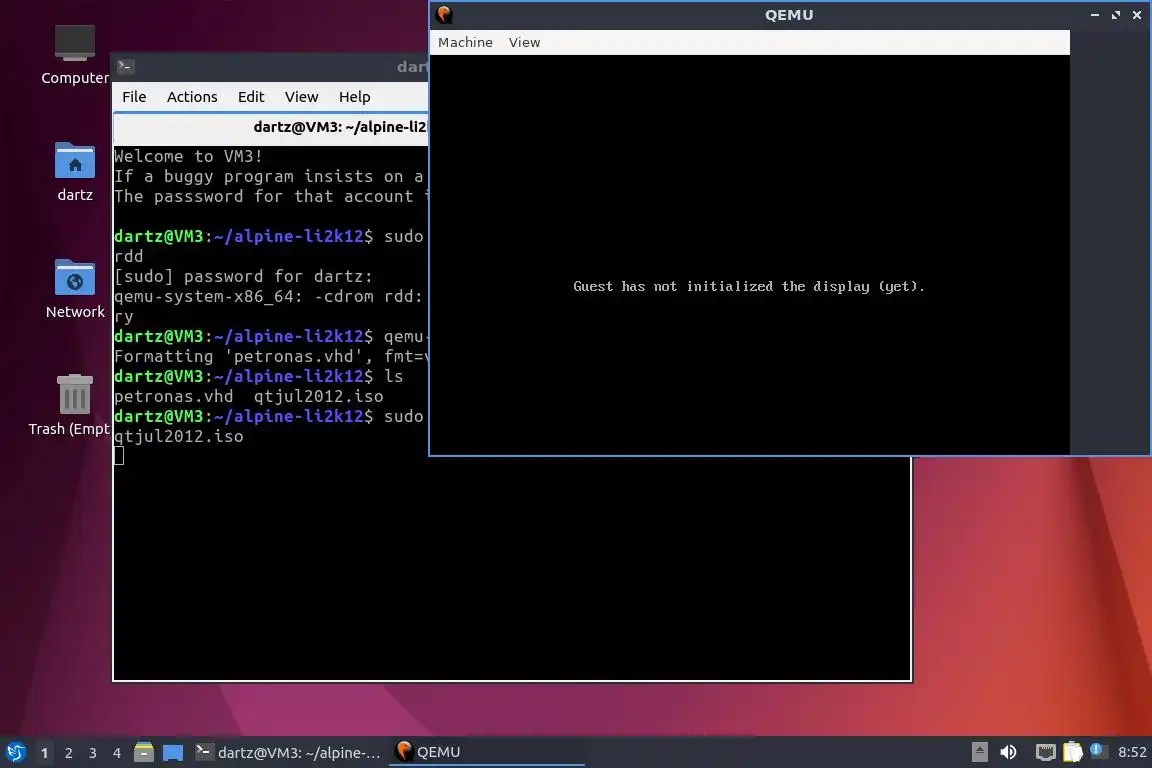
Task: Click 'petronas.vhd' in terminal ls output
Action: click(x=173, y=396)
